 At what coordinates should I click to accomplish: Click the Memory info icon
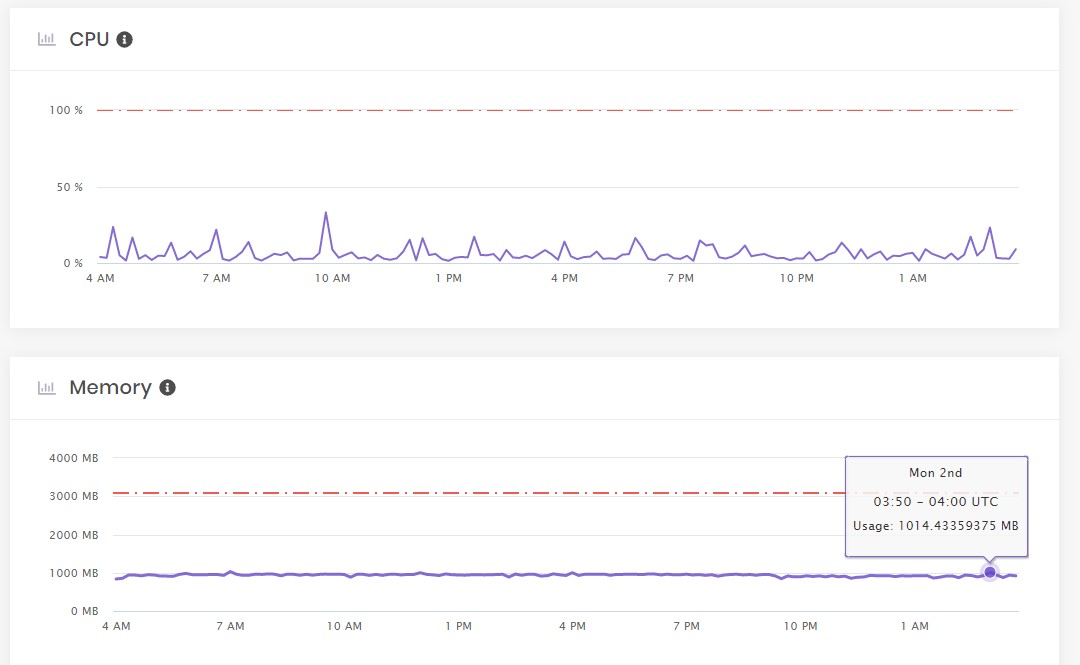click(x=167, y=387)
